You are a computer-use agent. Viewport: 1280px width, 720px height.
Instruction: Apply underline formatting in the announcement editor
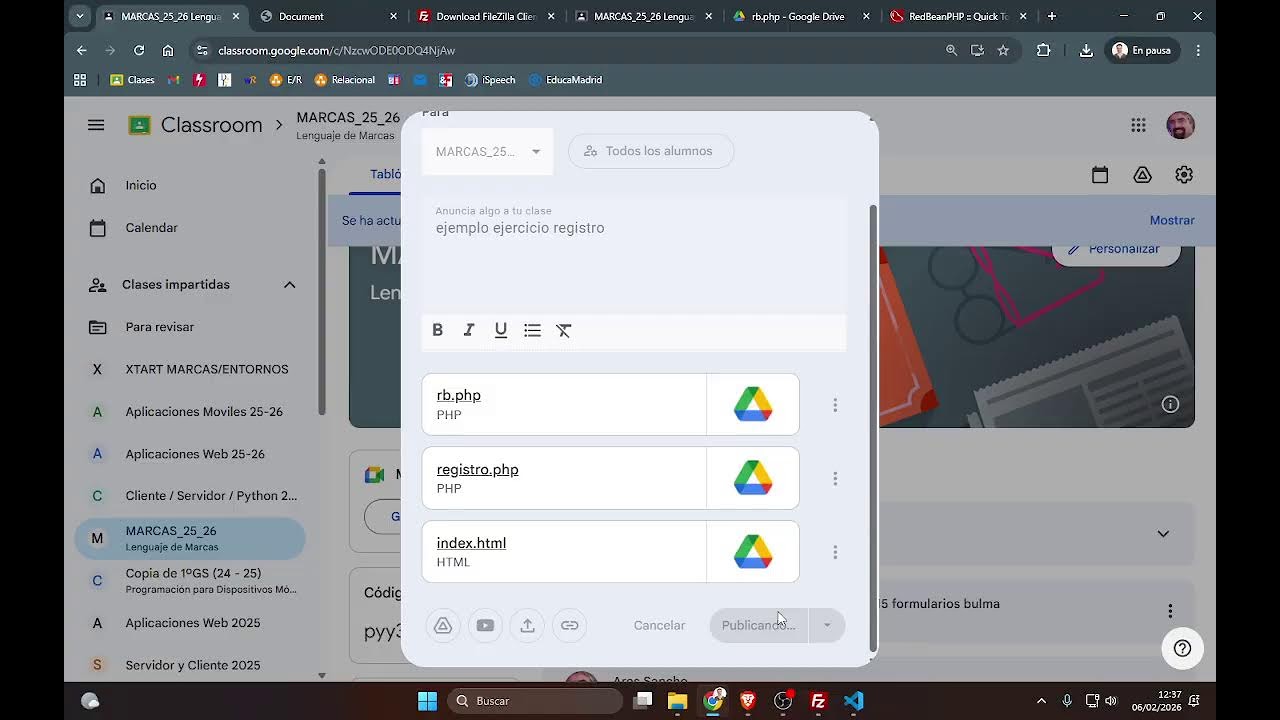pos(501,330)
